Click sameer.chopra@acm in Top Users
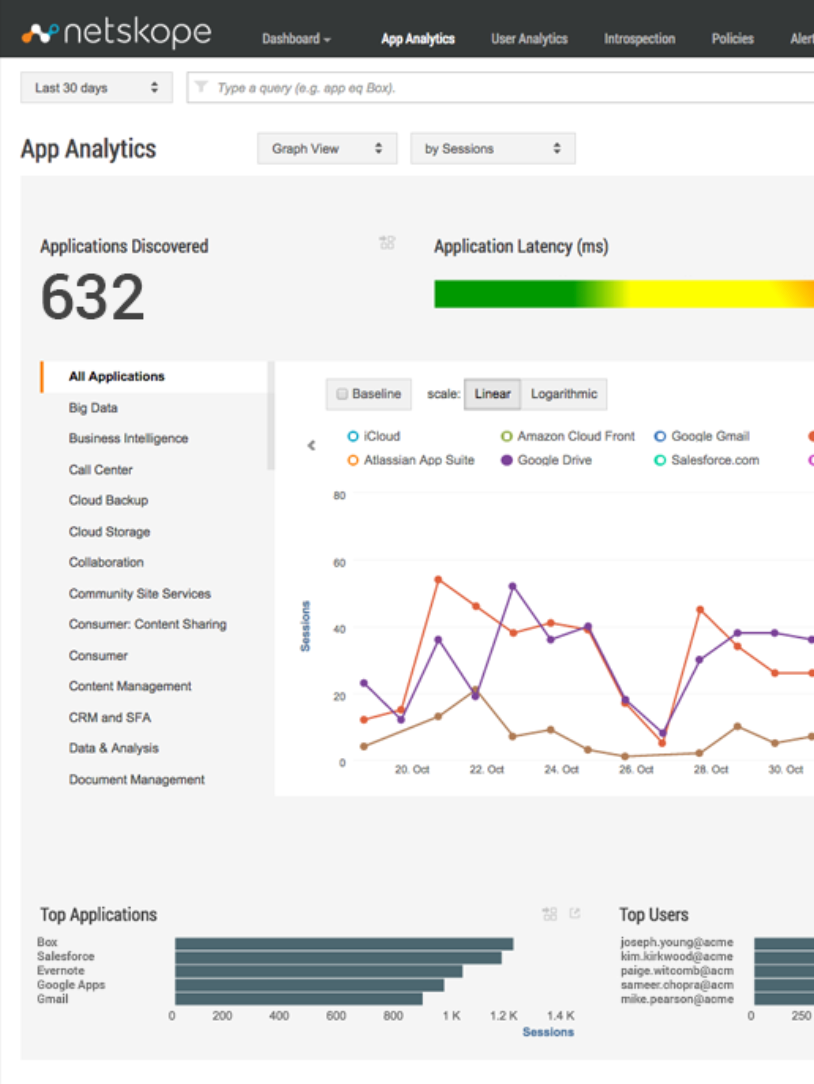 pyautogui.click(x=676, y=985)
